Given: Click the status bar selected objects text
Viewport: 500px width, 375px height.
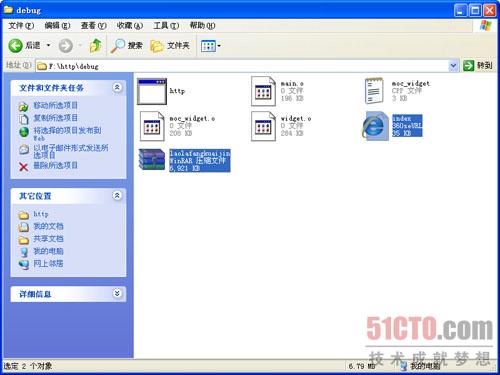Looking at the screenshot, I should [28, 366].
